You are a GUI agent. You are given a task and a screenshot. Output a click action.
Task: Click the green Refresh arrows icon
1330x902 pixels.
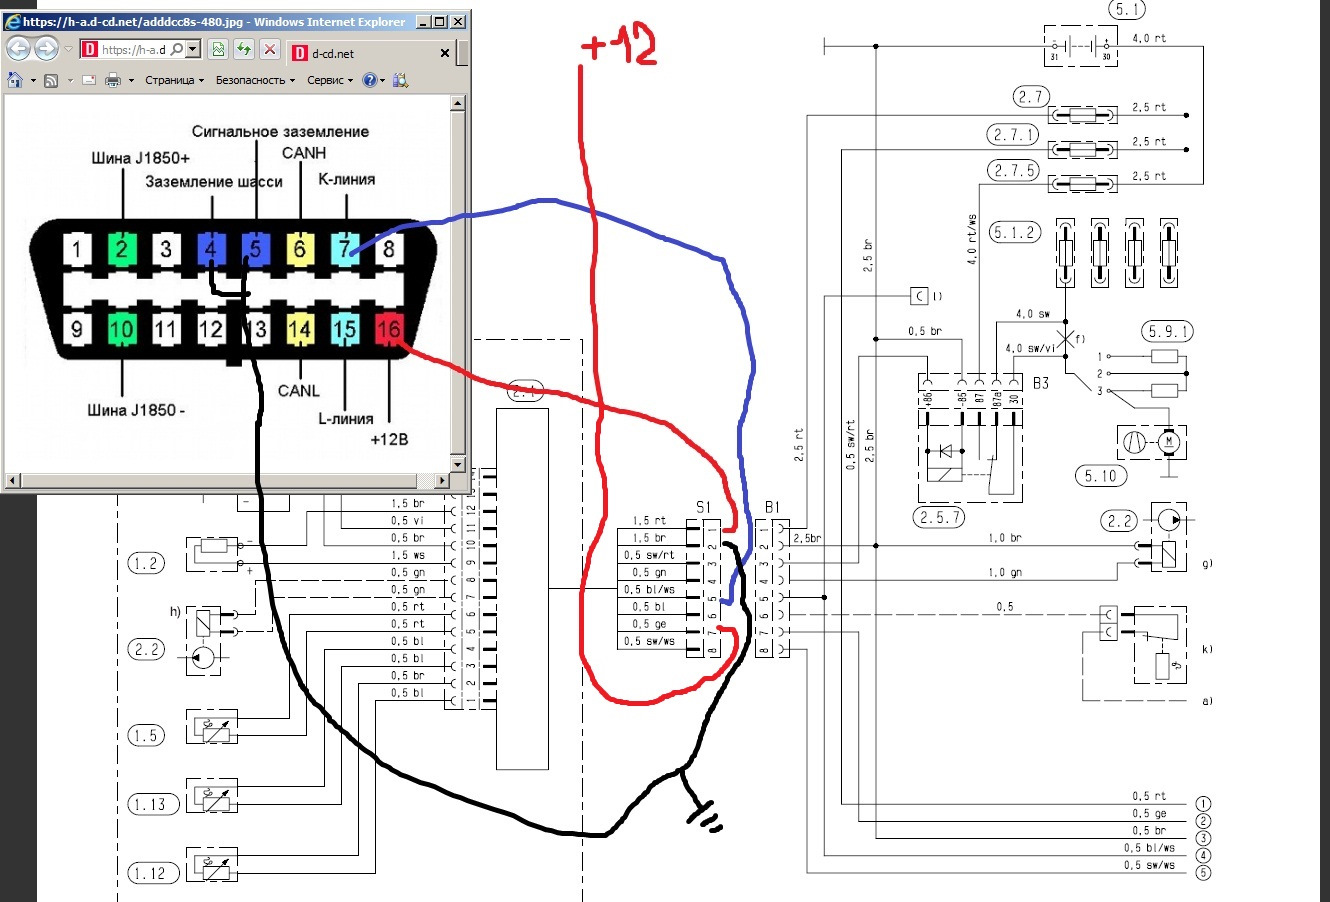pos(244,49)
